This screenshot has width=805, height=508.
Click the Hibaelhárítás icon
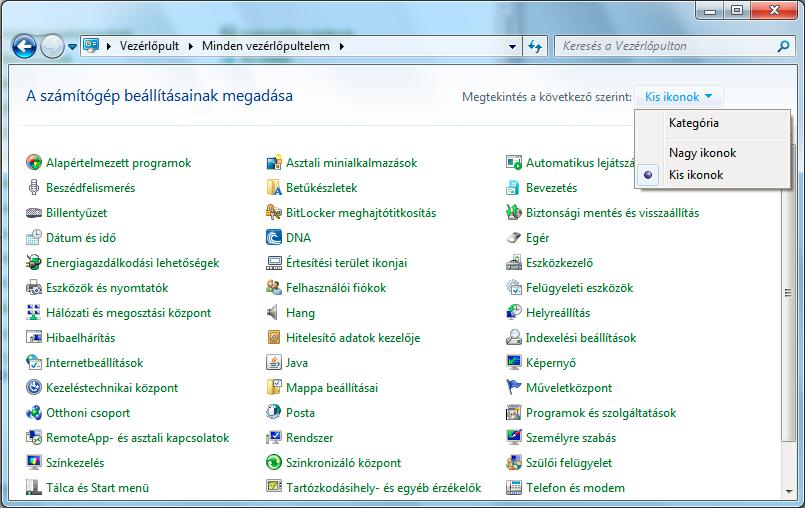coord(34,337)
